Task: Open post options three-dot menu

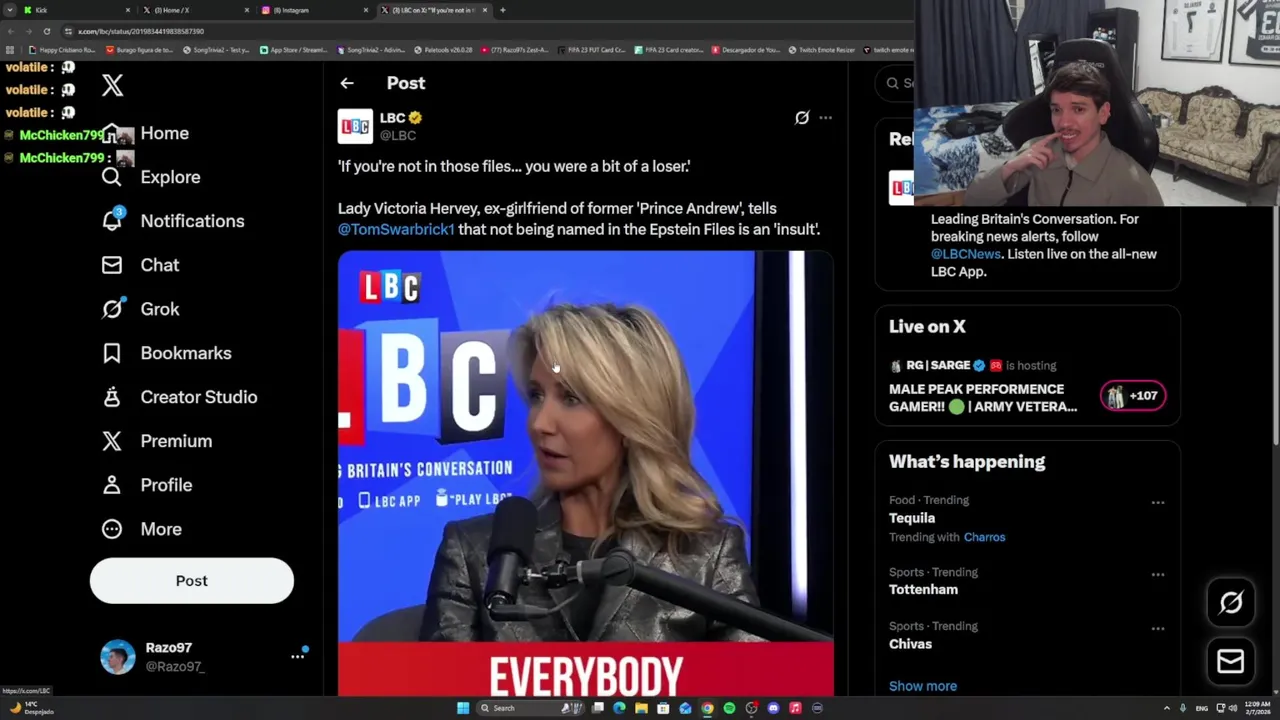Action: [825, 118]
